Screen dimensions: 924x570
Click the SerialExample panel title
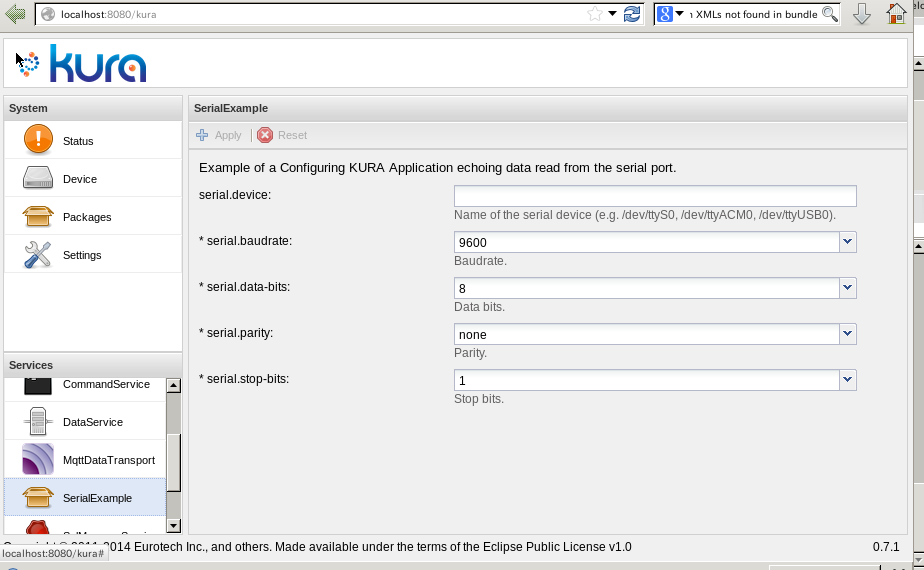(231, 108)
